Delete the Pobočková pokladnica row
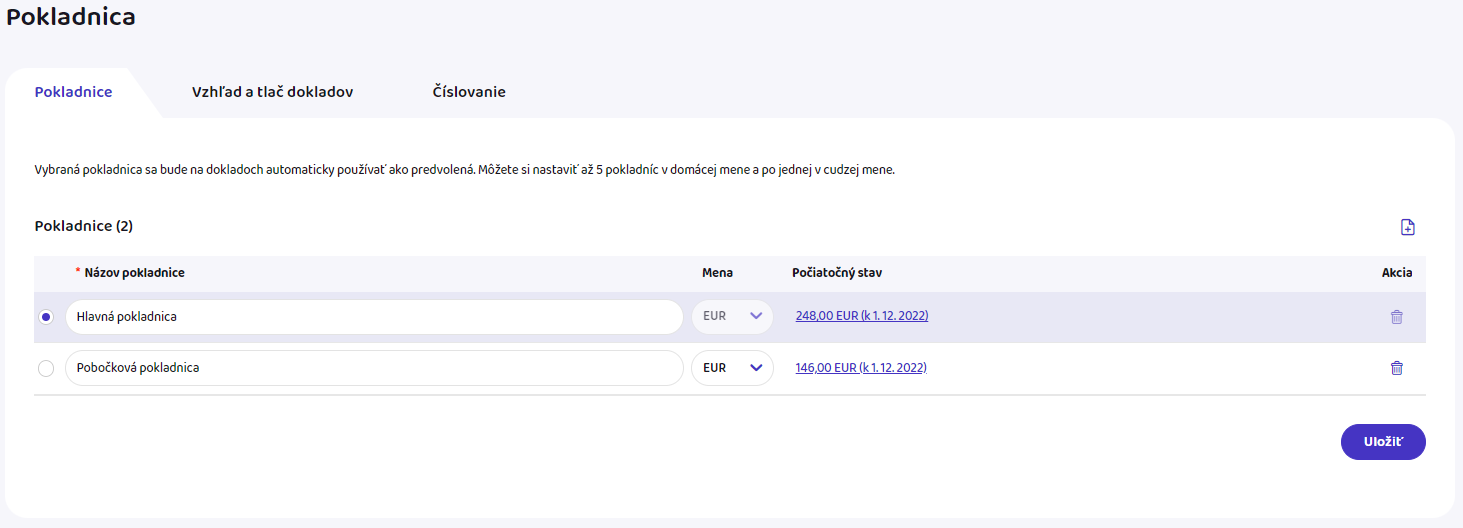 1396,368
